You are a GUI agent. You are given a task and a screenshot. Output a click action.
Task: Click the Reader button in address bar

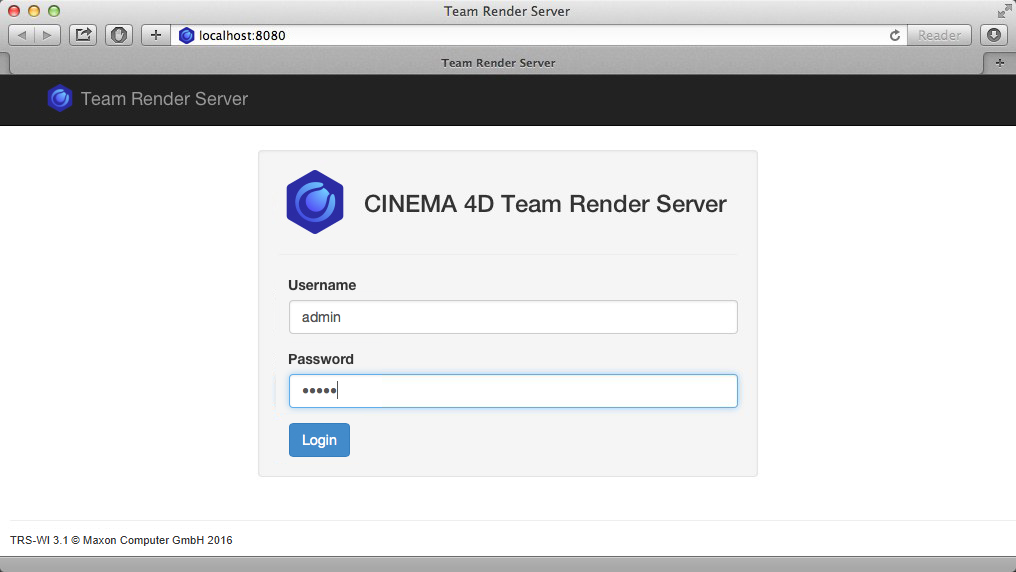click(939, 35)
